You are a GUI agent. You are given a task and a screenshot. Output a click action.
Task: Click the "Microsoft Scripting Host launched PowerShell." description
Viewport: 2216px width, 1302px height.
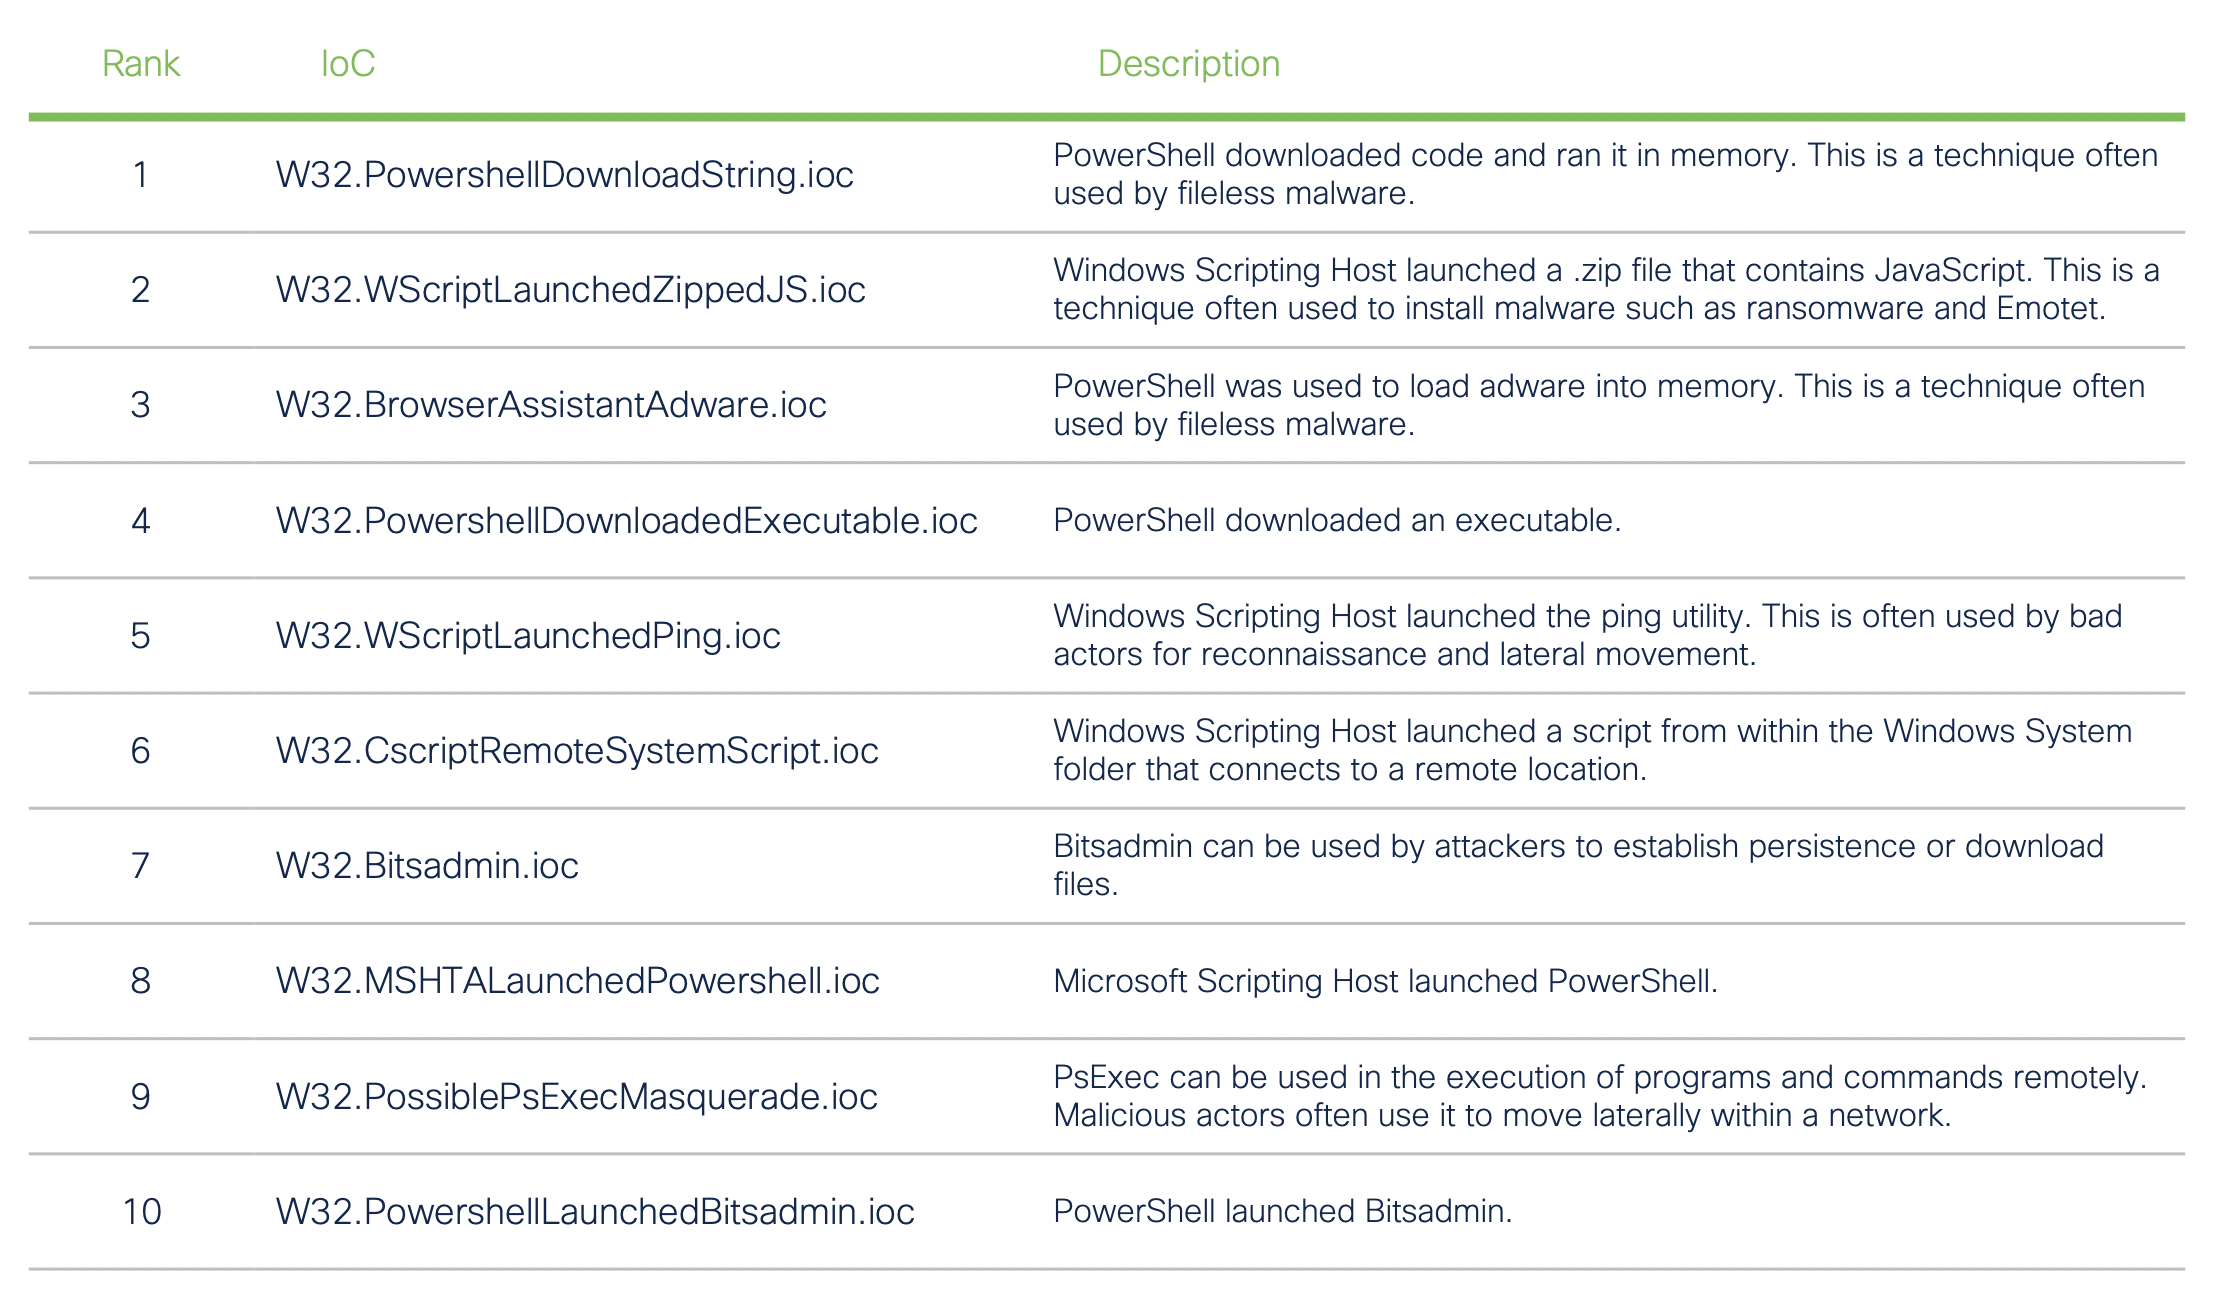click(x=1385, y=981)
